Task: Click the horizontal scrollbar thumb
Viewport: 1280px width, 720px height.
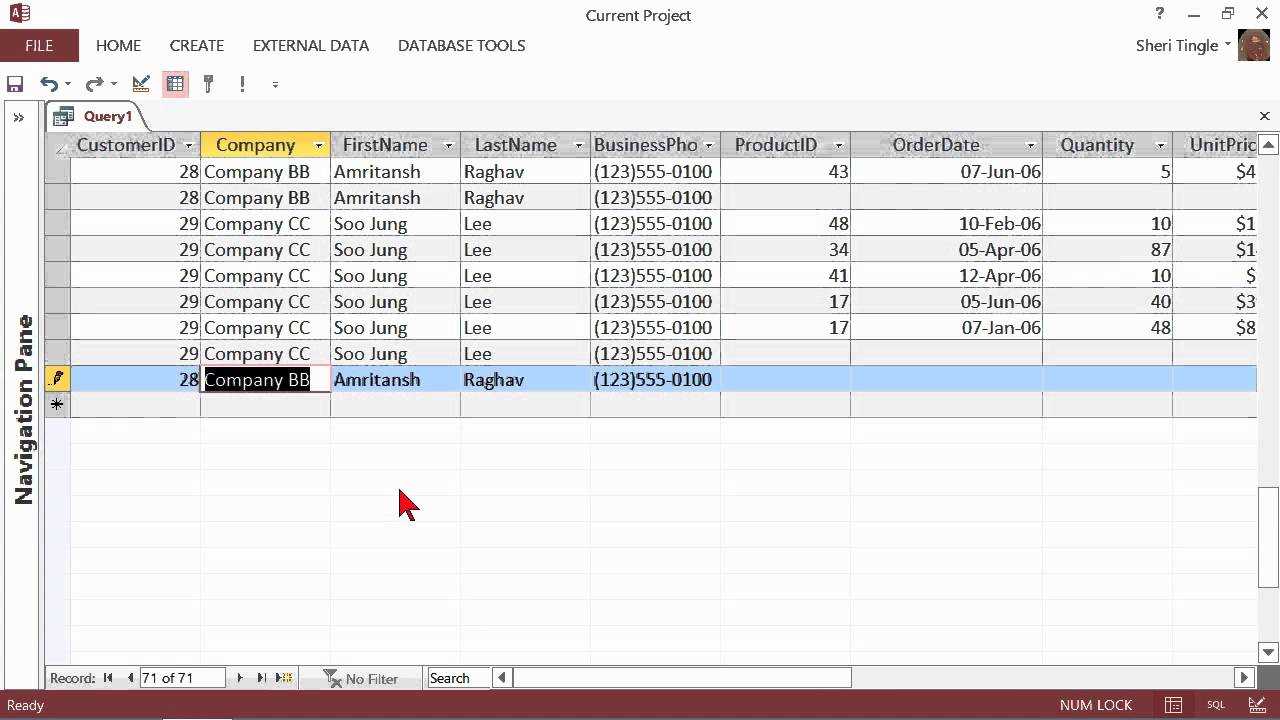Action: (682, 678)
